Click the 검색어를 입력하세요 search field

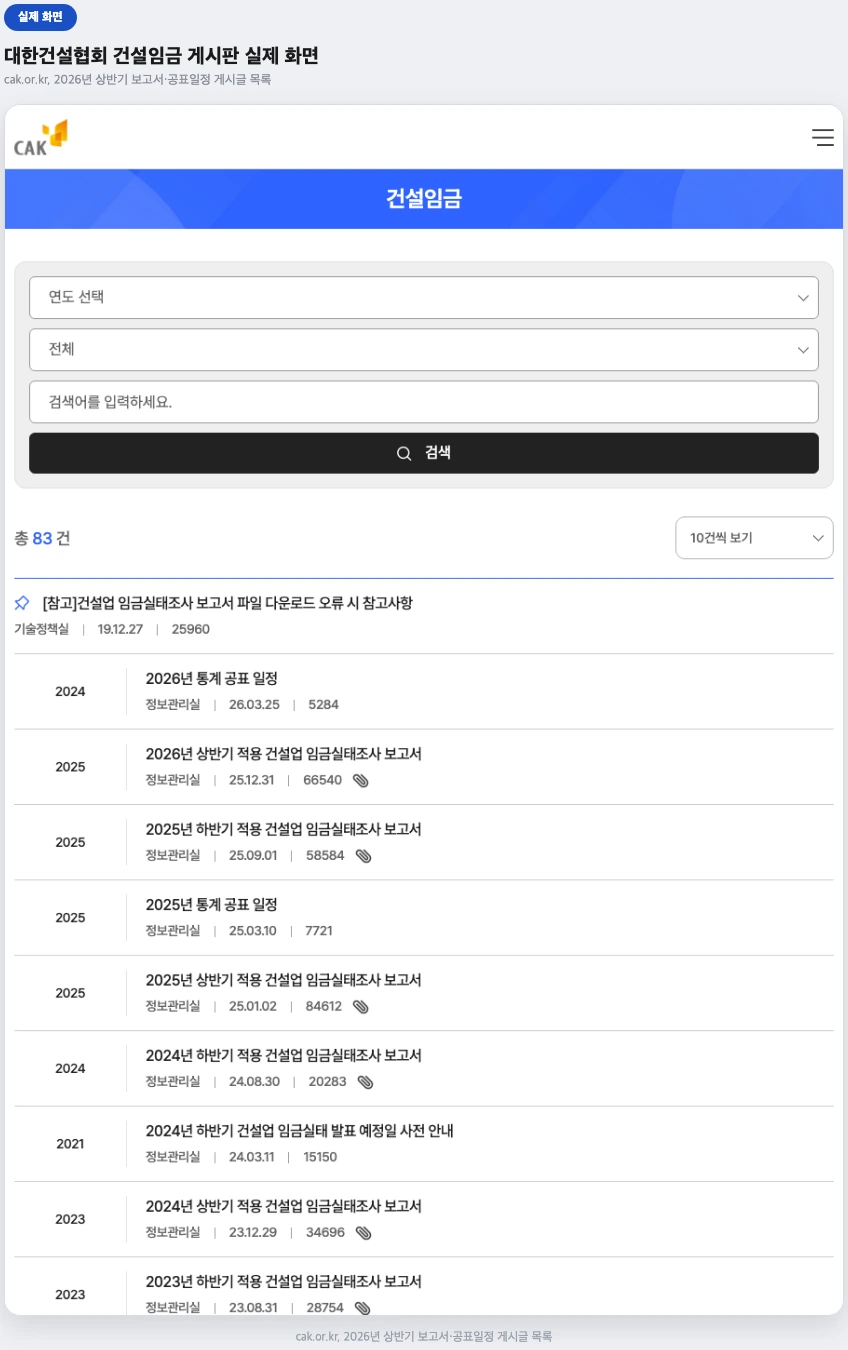point(424,402)
